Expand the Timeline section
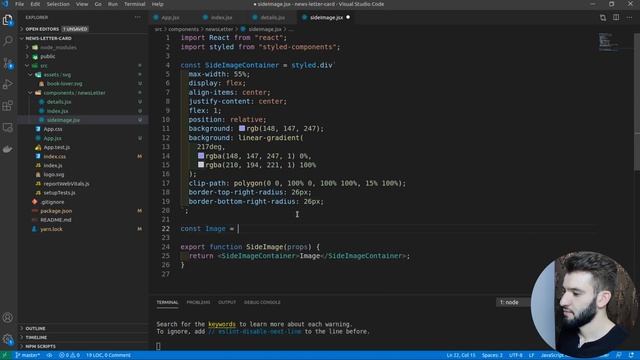640x360 pixels. pos(82,337)
